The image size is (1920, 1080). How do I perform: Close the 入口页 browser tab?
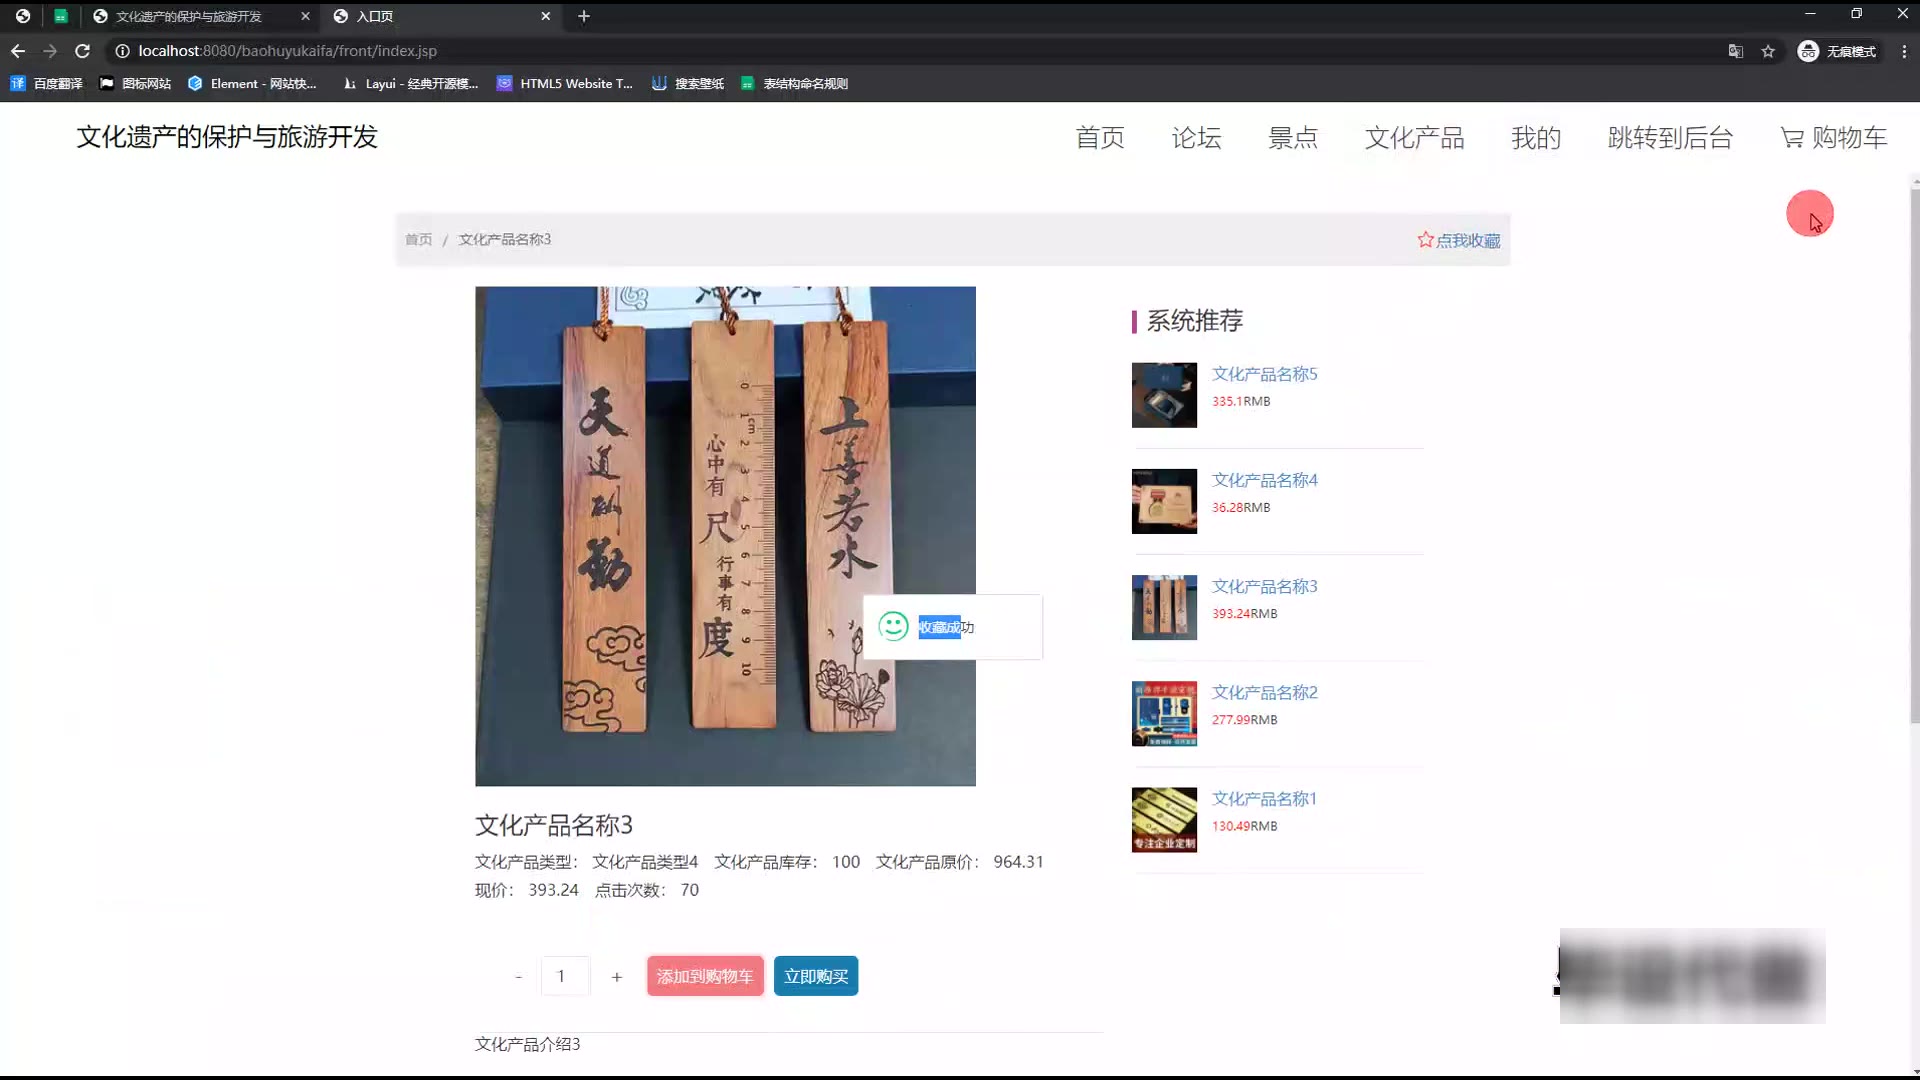(x=545, y=16)
